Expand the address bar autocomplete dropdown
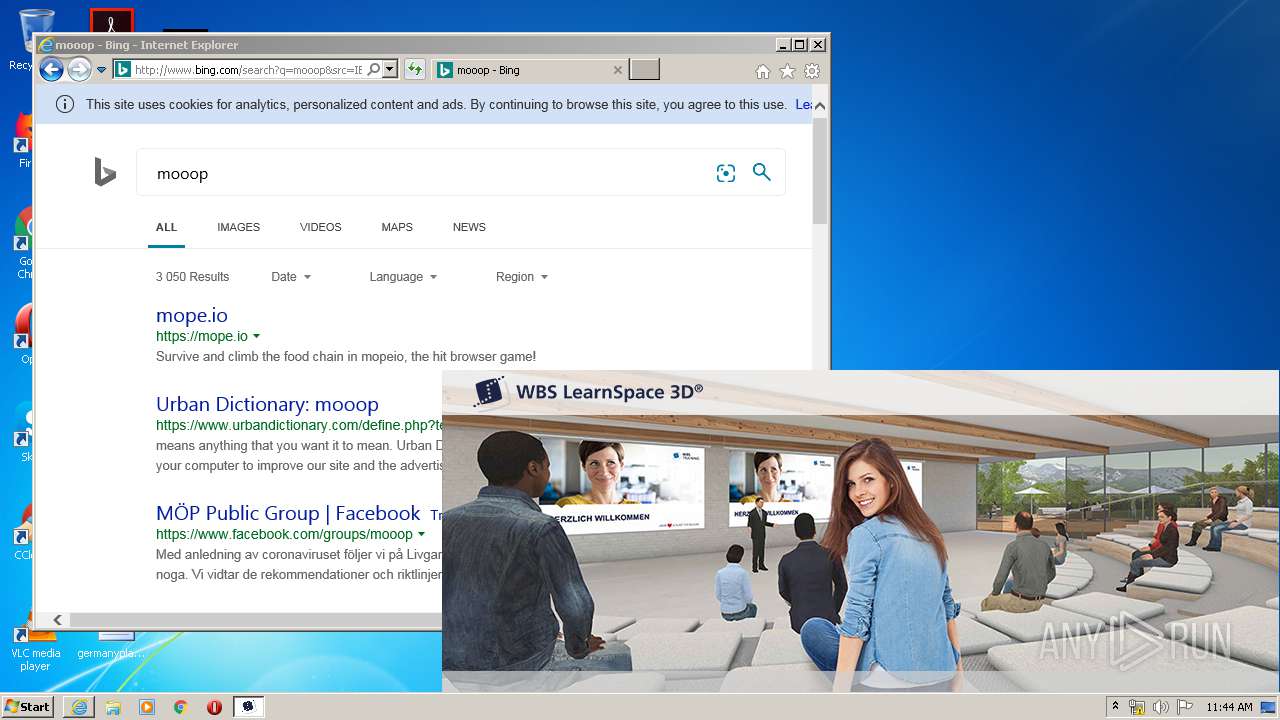This screenshot has height=720, width=1280. point(390,70)
